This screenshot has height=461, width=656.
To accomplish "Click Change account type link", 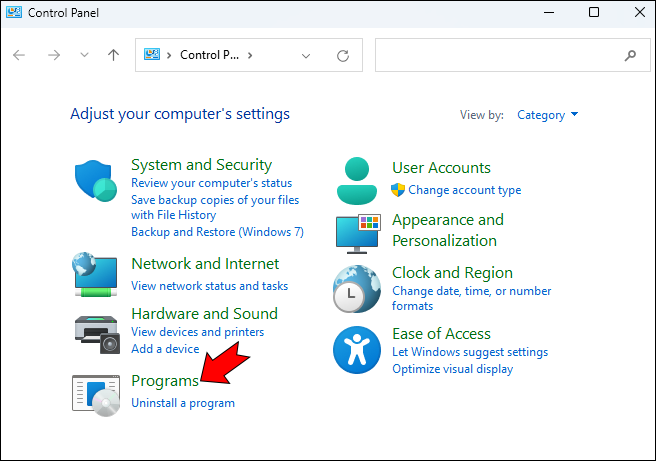I will pyautogui.click(x=465, y=190).
